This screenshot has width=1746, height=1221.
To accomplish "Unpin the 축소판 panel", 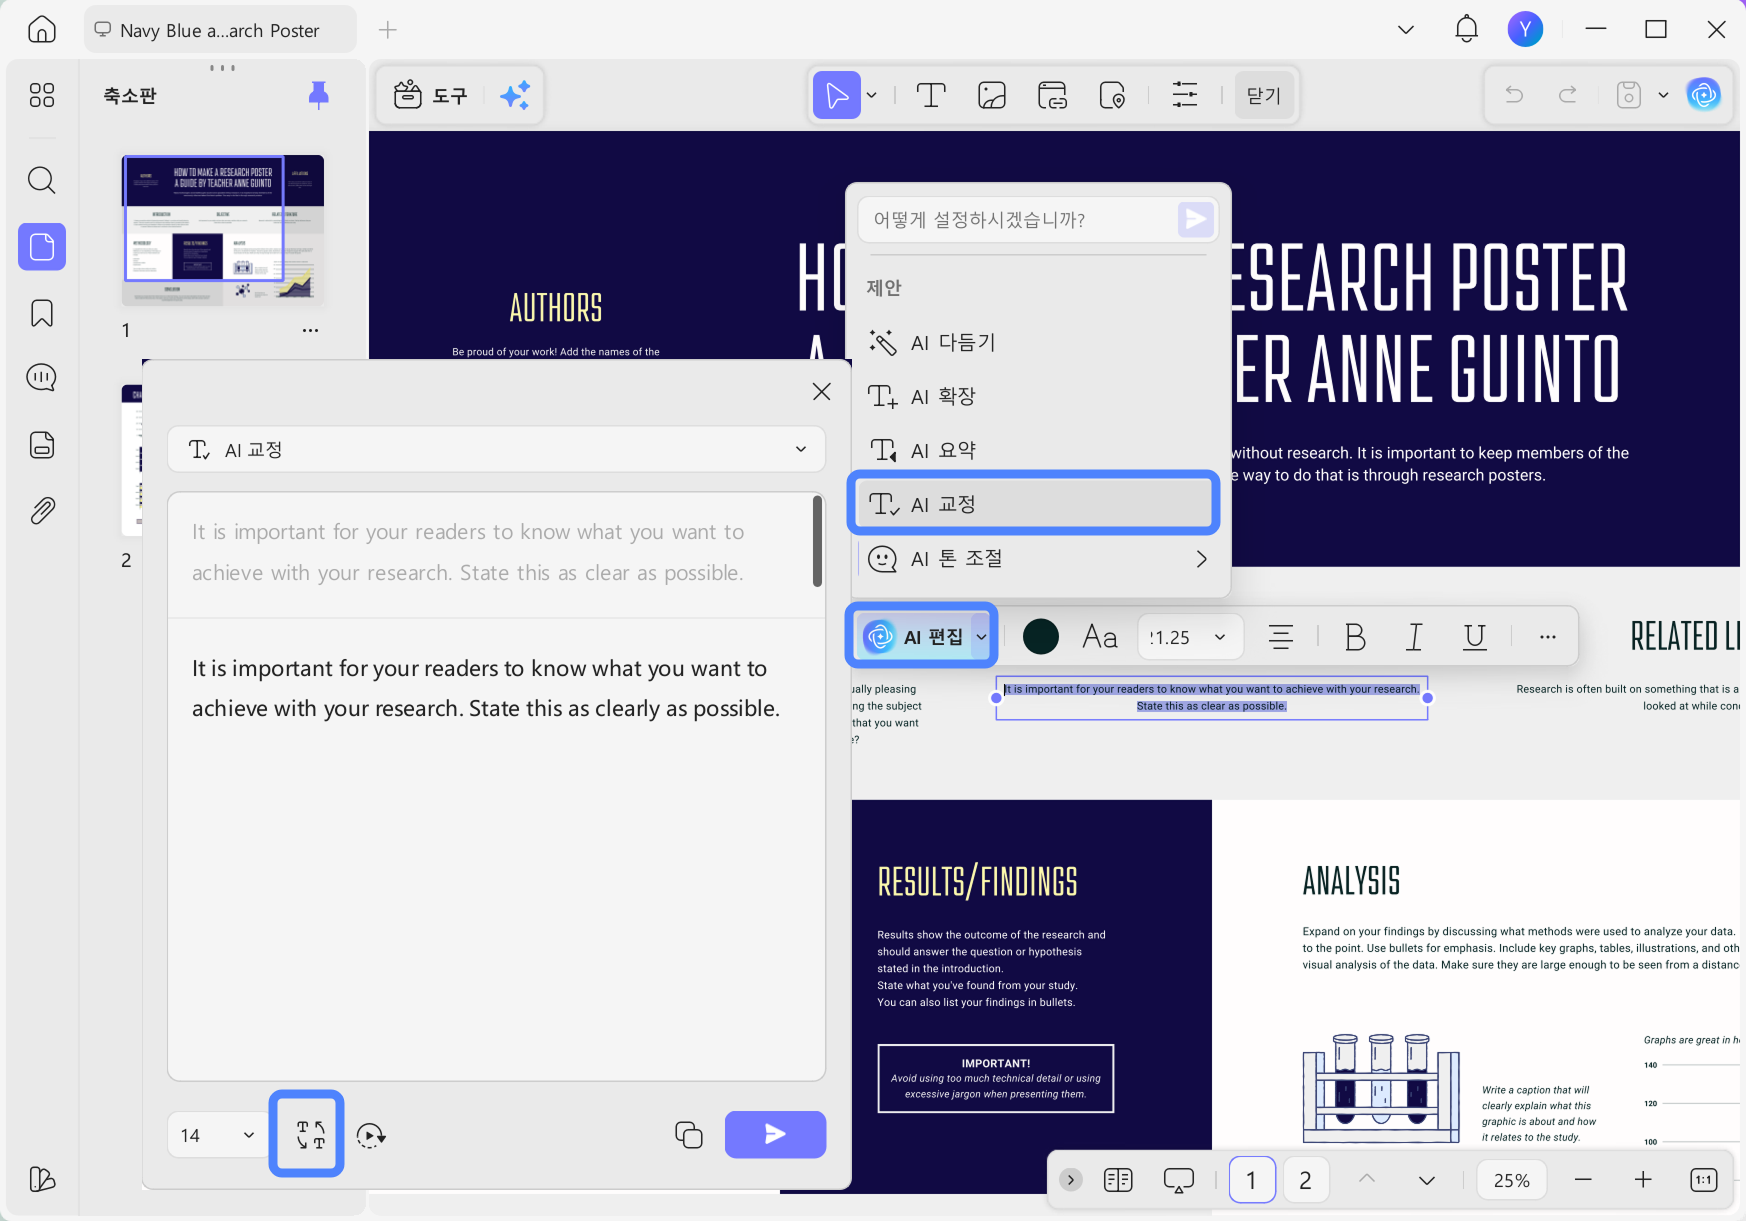I will (x=318, y=95).
